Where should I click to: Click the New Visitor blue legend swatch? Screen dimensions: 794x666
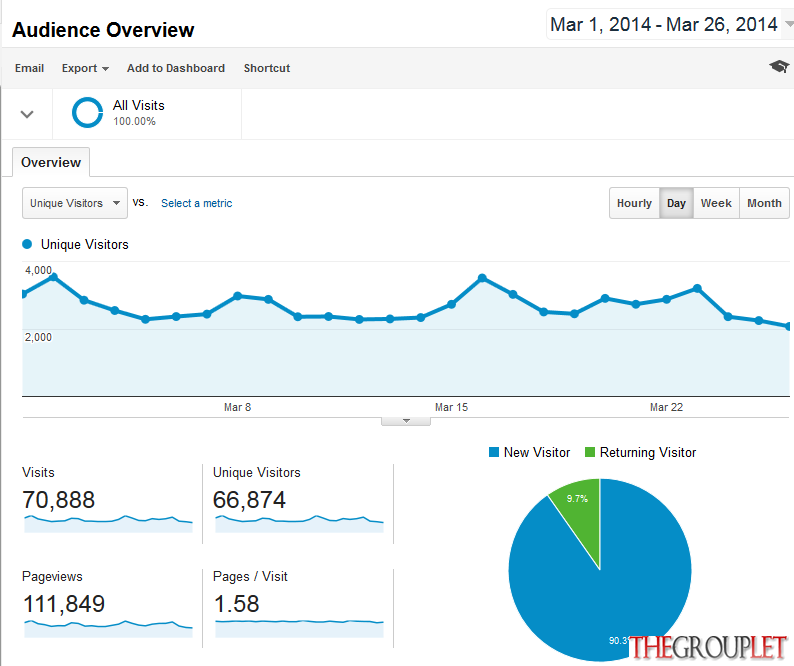(494, 452)
